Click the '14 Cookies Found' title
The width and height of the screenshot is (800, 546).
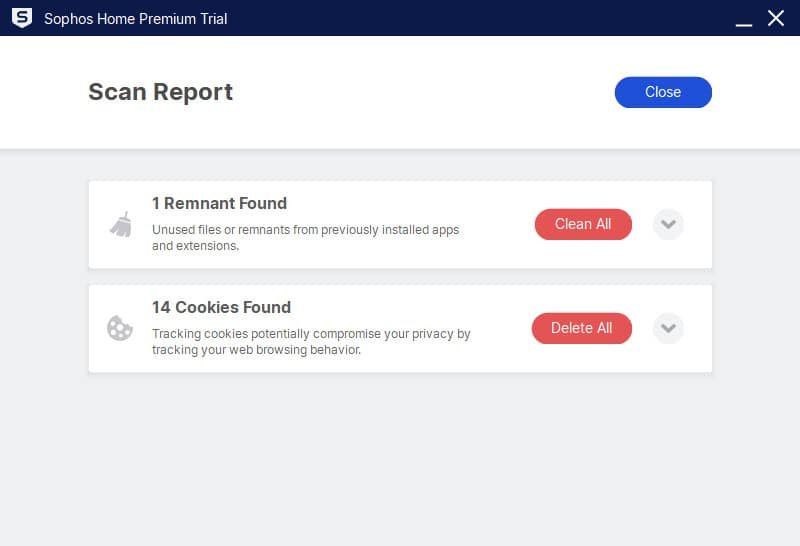(x=221, y=307)
